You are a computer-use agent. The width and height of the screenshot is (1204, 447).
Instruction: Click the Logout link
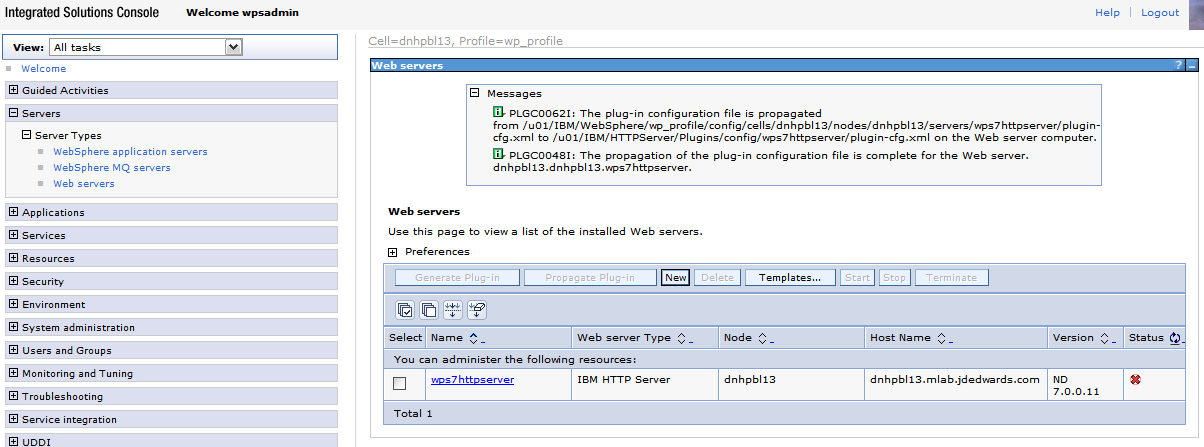click(1160, 12)
